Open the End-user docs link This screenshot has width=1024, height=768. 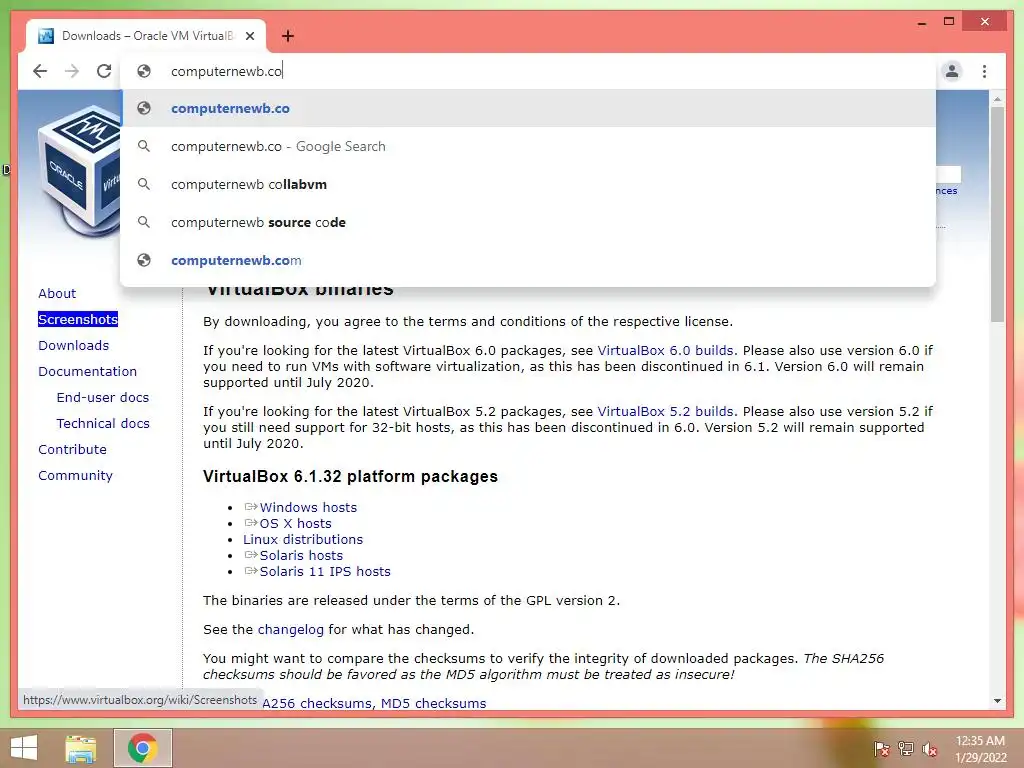103,398
